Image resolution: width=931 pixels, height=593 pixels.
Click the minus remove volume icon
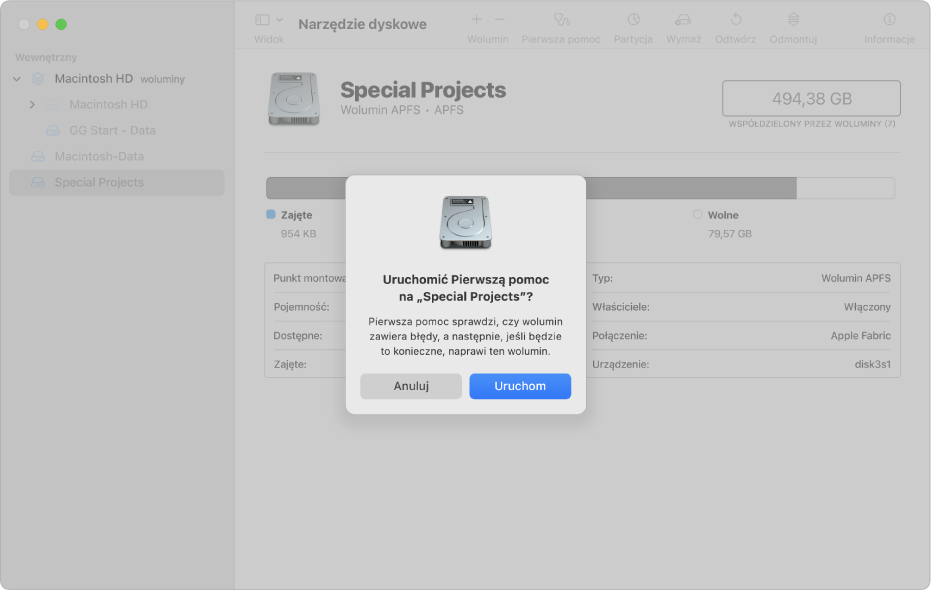[x=500, y=20]
